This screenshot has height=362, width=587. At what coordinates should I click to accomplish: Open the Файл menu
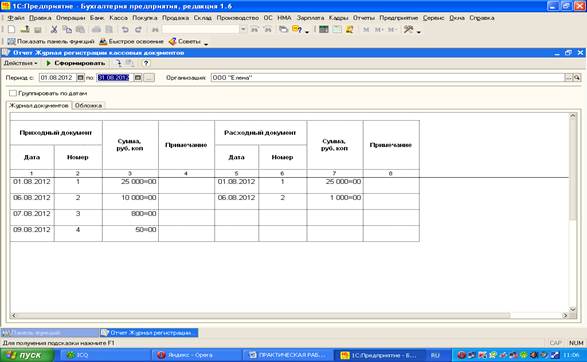[x=16, y=18]
